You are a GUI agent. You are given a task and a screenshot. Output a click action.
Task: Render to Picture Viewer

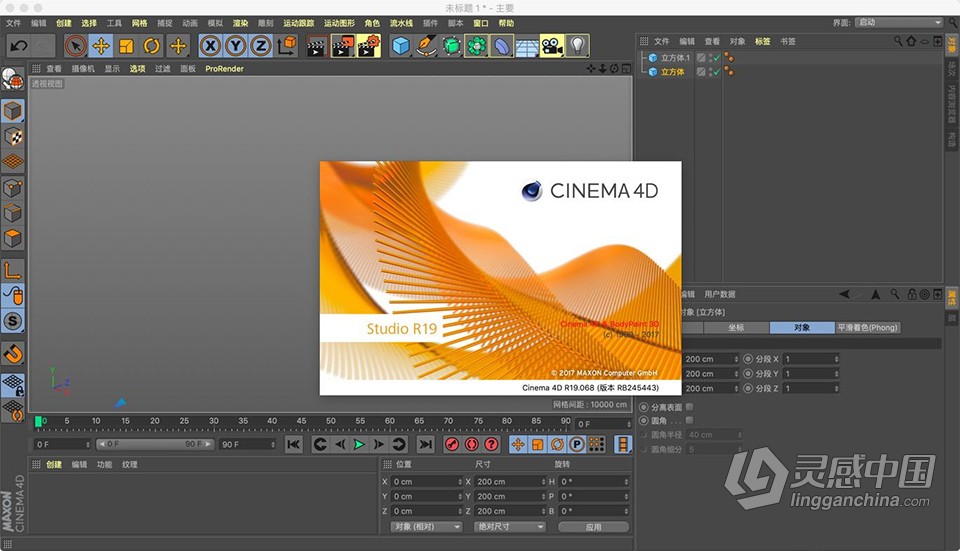point(342,46)
